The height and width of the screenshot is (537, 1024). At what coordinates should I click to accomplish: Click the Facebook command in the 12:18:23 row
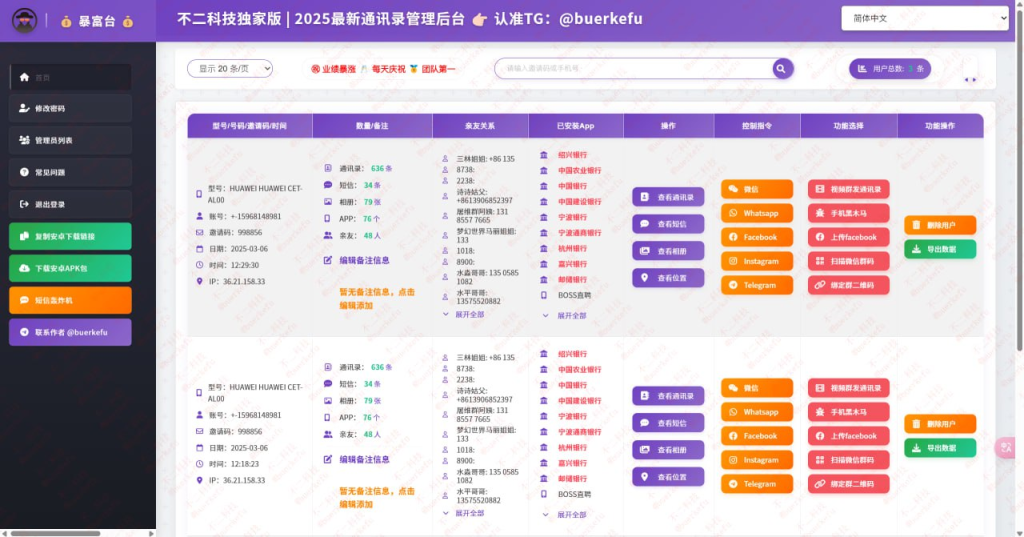coord(757,436)
